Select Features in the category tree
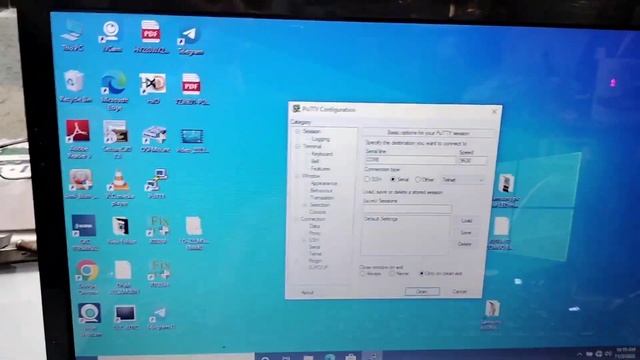This screenshot has height=360, width=640. (x=320, y=169)
